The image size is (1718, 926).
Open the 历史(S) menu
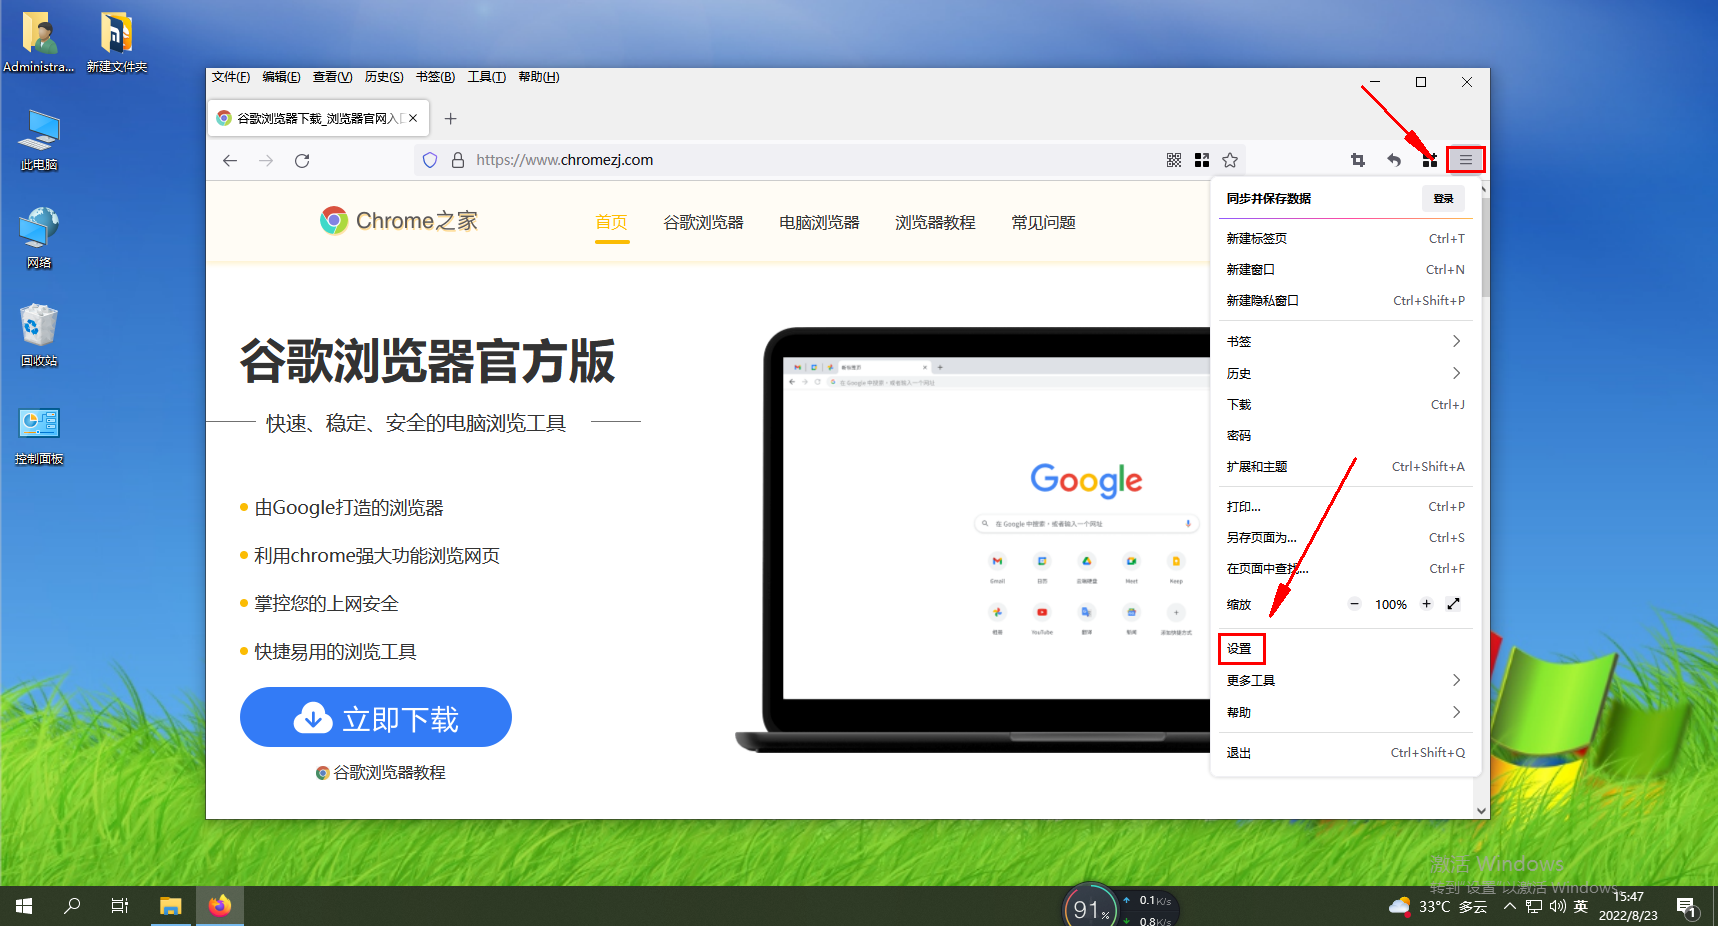tap(384, 77)
